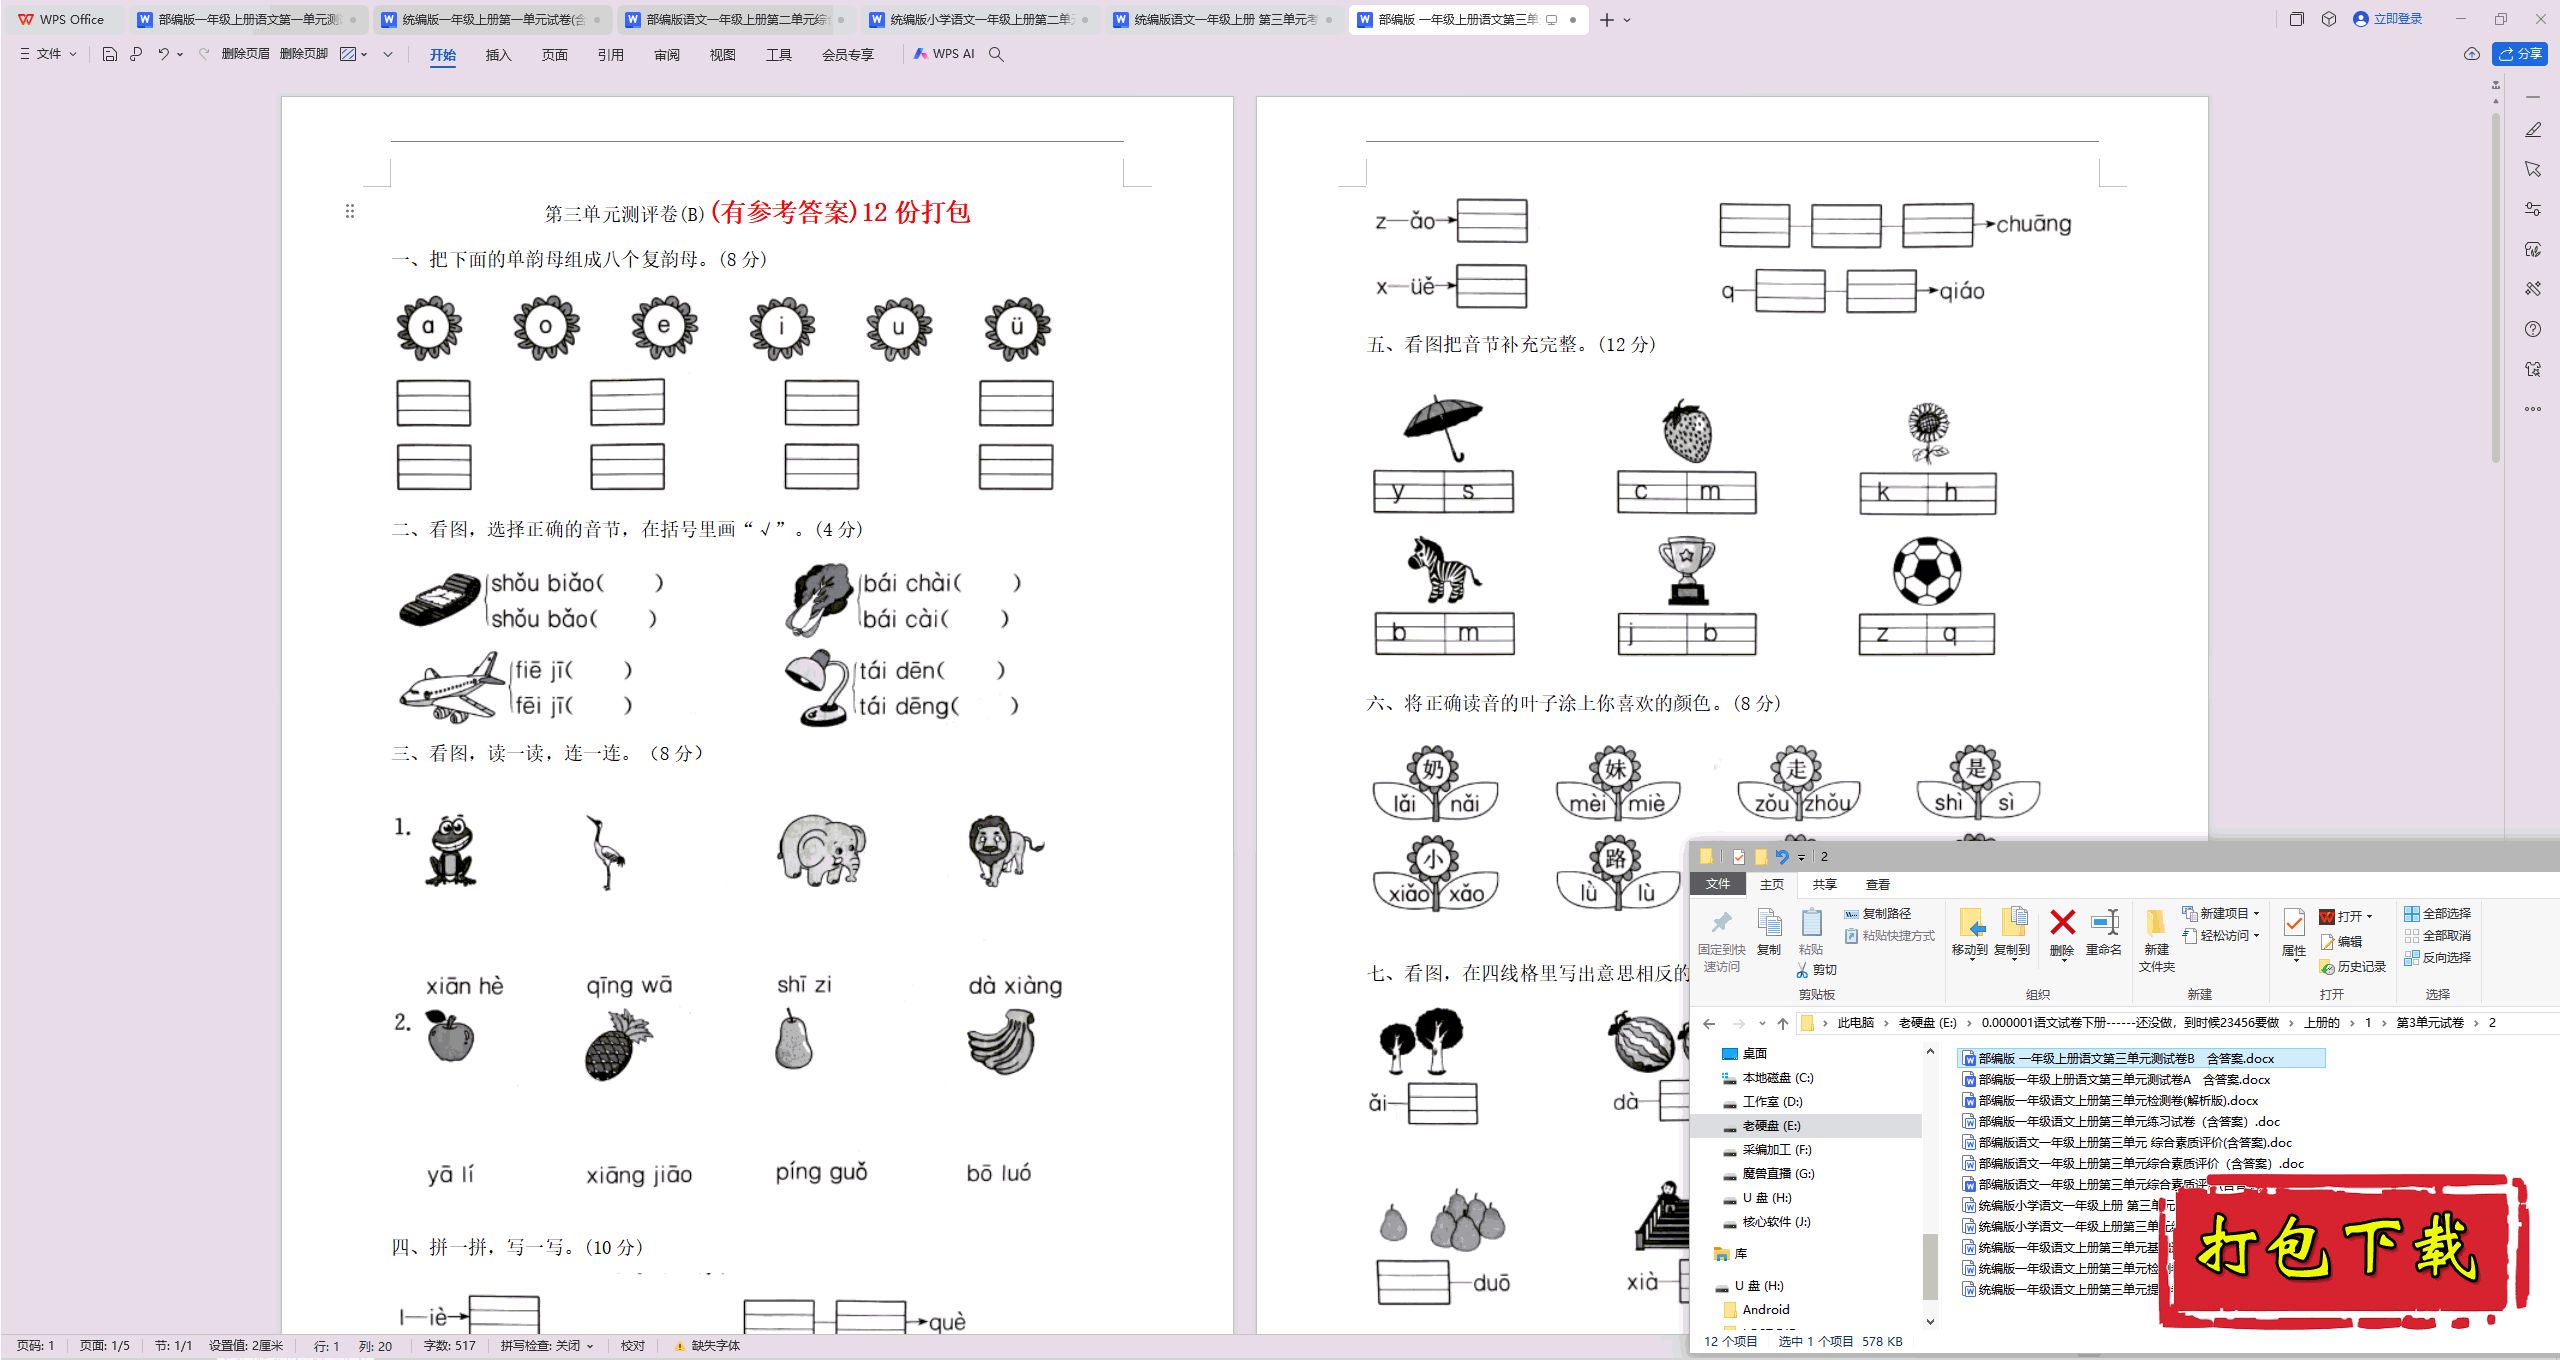Screen dimensions: 2560x1360
Task: Click the Paste icon in Explorer ribbon
Action: point(1811,922)
